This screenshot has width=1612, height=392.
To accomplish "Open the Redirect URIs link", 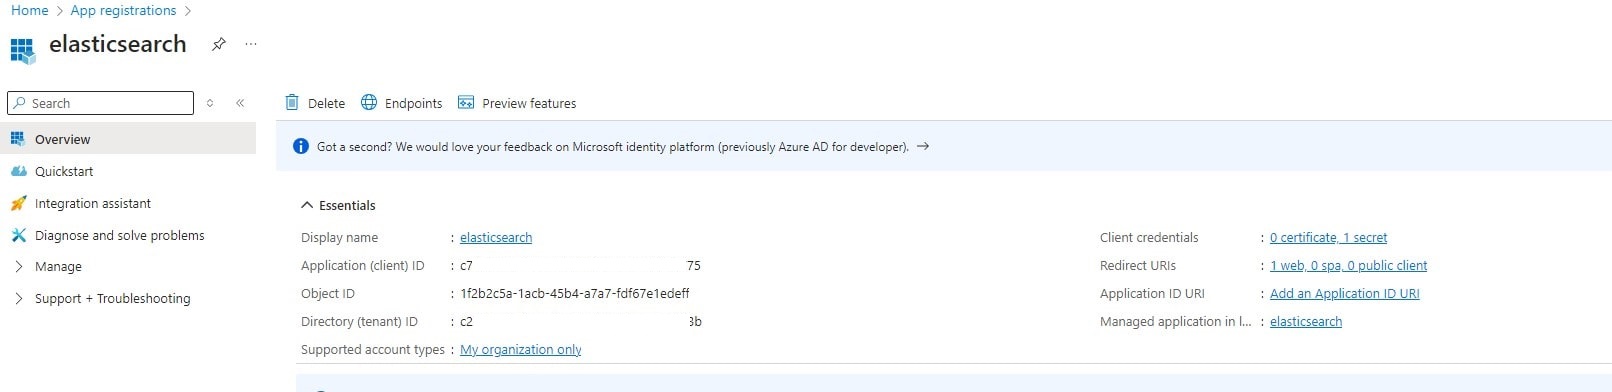I will [x=1348, y=265].
